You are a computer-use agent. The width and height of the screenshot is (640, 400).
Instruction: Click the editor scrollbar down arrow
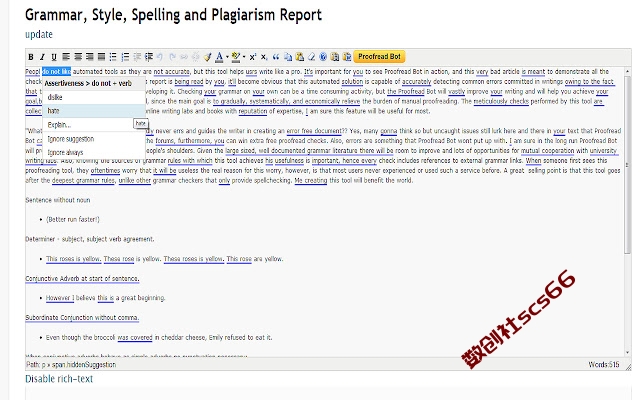pos(628,353)
